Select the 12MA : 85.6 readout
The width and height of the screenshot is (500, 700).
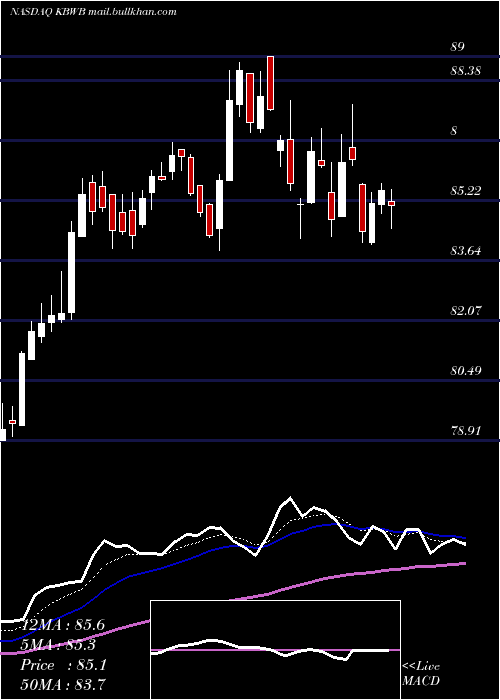pos(62,625)
